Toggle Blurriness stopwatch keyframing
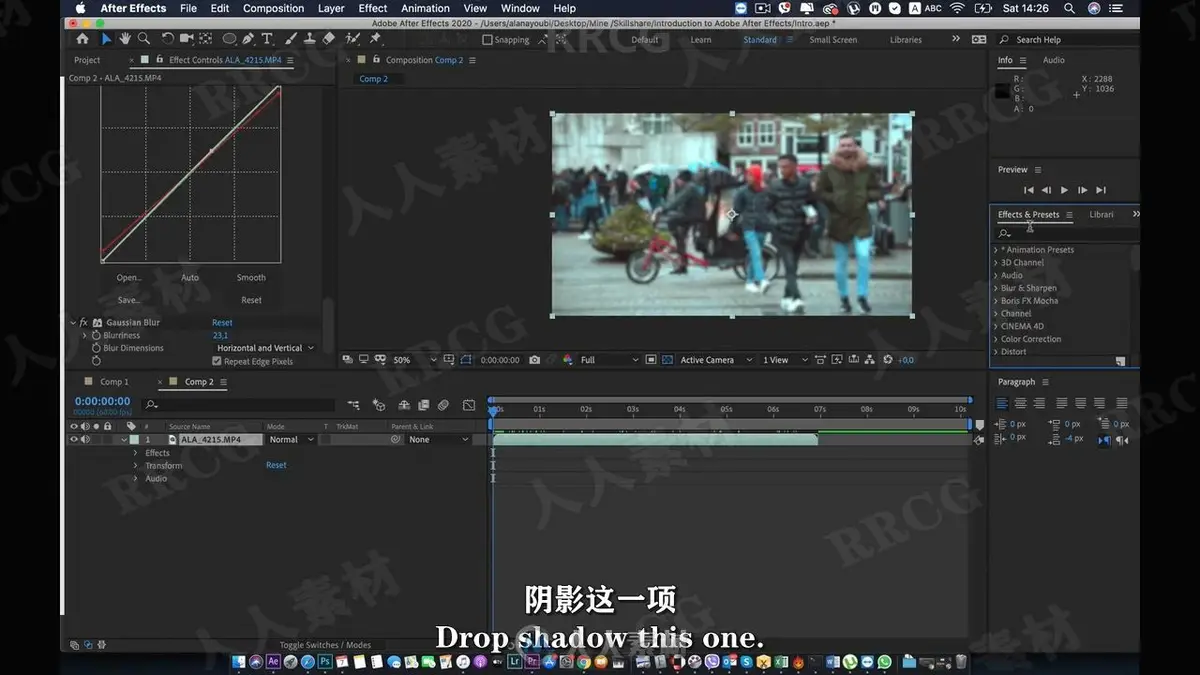 pos(96,335)
